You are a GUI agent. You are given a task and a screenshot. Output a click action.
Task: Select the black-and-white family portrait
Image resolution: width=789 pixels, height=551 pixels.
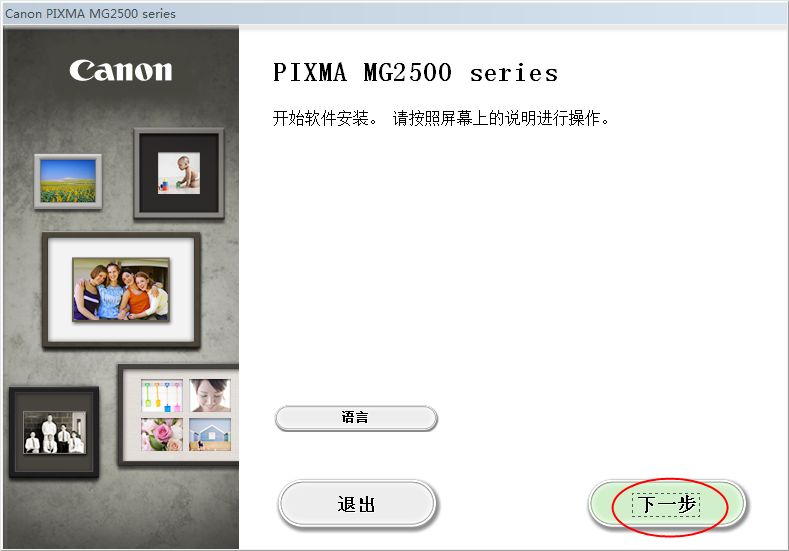pyautogui.click(x=54, y=432)
